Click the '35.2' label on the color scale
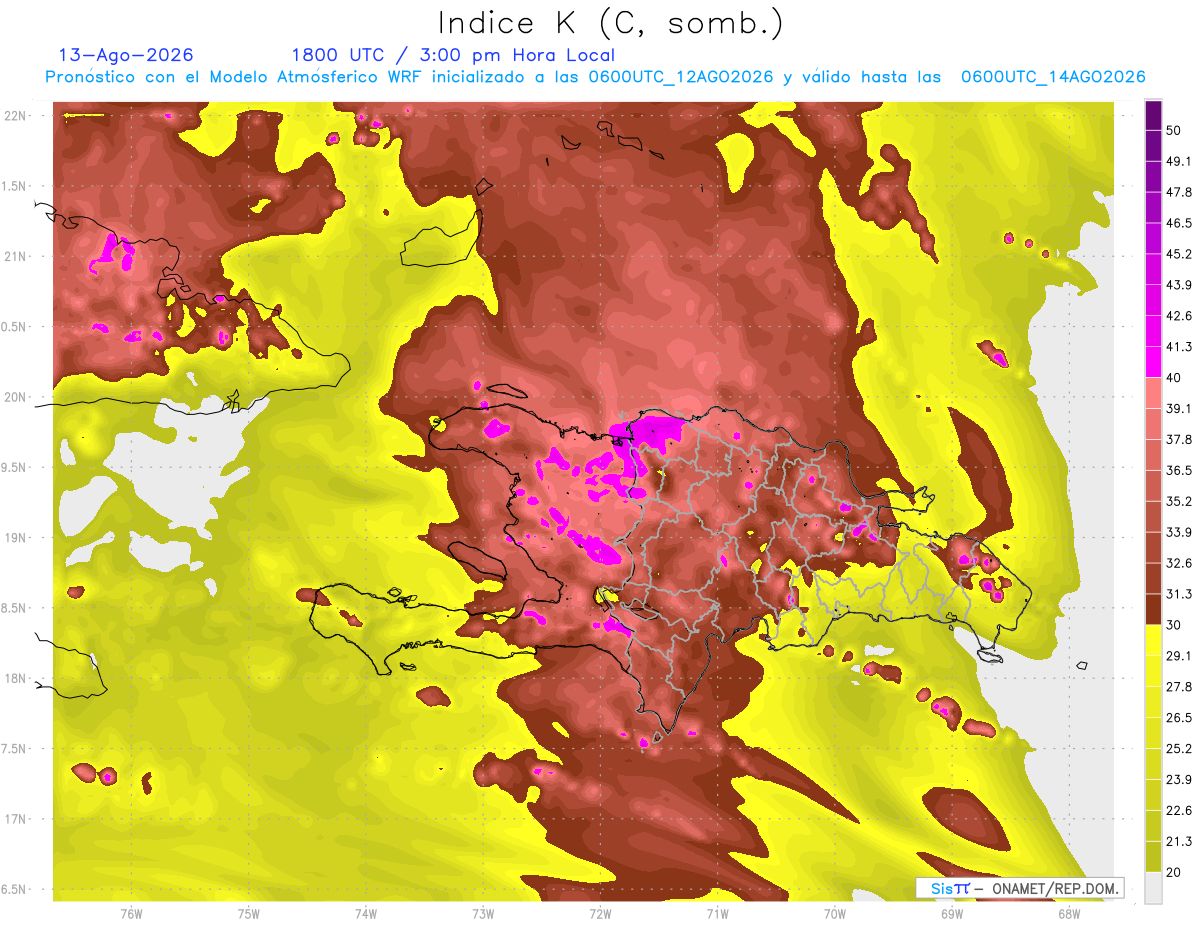Image resolution: width=1200 pixels, height=927 pixels. click(x=1179, y=501)
